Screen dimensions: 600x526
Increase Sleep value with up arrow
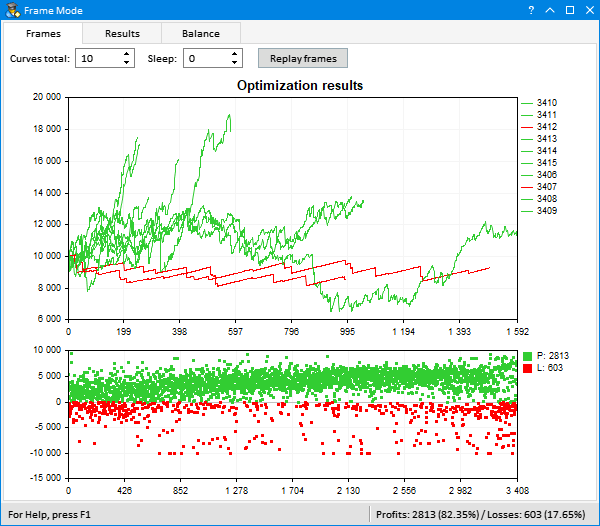tap(235, 54)
